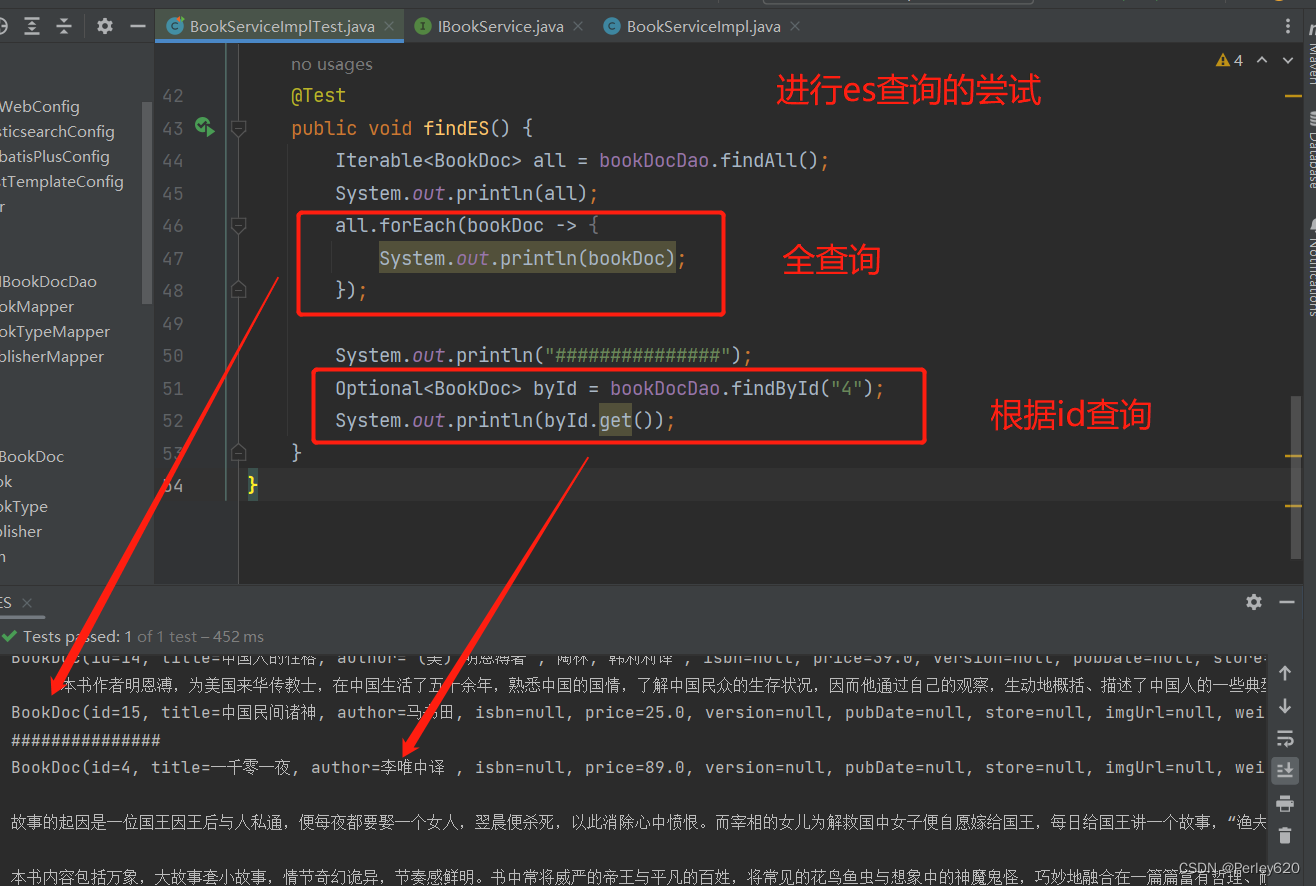
Task: Close the BookServiceImplTest.java tab
Action: (390, 27)
